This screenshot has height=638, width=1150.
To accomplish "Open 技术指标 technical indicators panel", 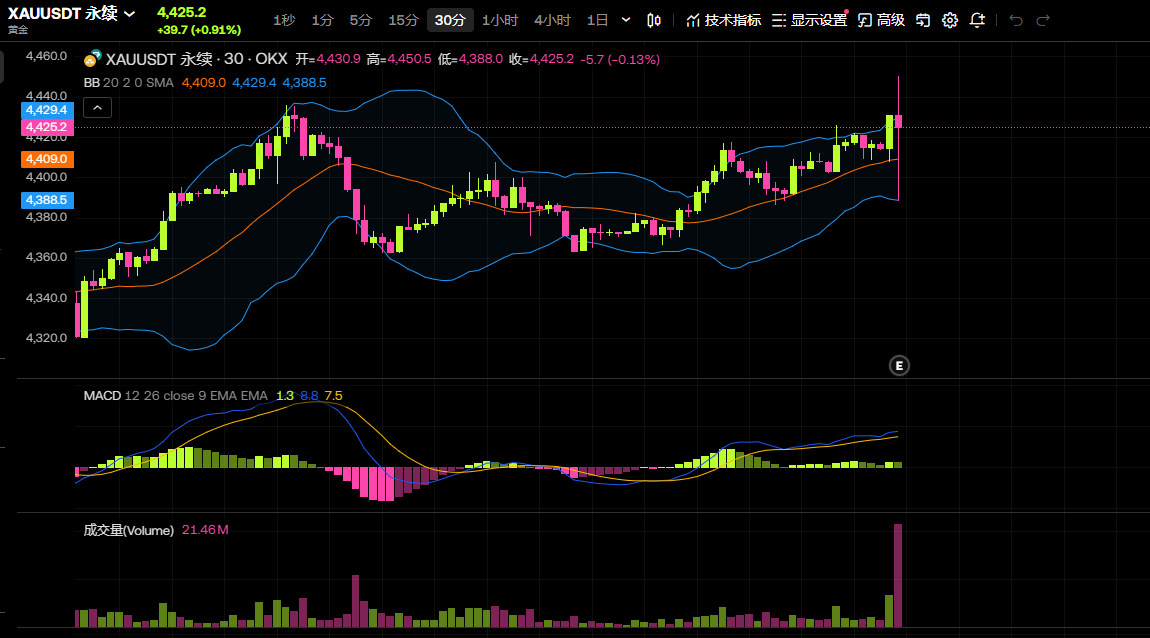I will pos(723,21).
